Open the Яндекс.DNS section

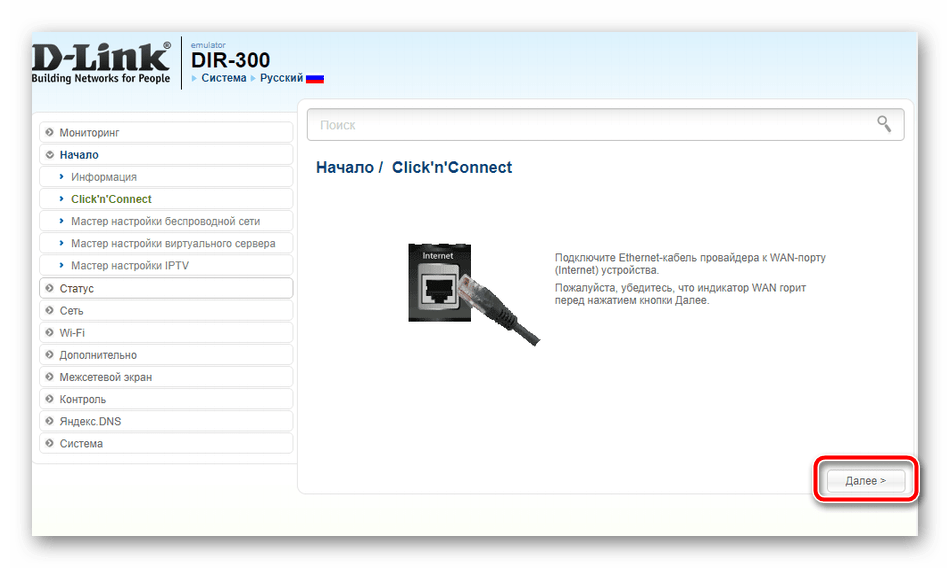pos(166,421)
